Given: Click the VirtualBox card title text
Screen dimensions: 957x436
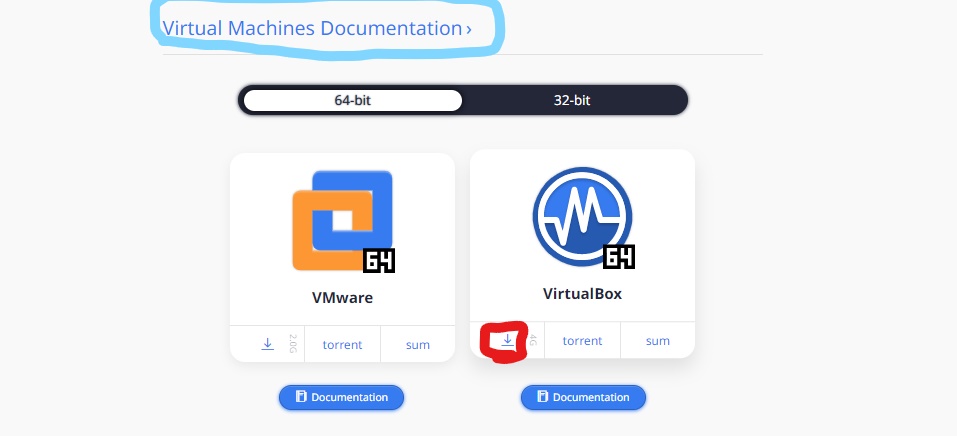Looking at the screenshot, I should tap(582, 294).
